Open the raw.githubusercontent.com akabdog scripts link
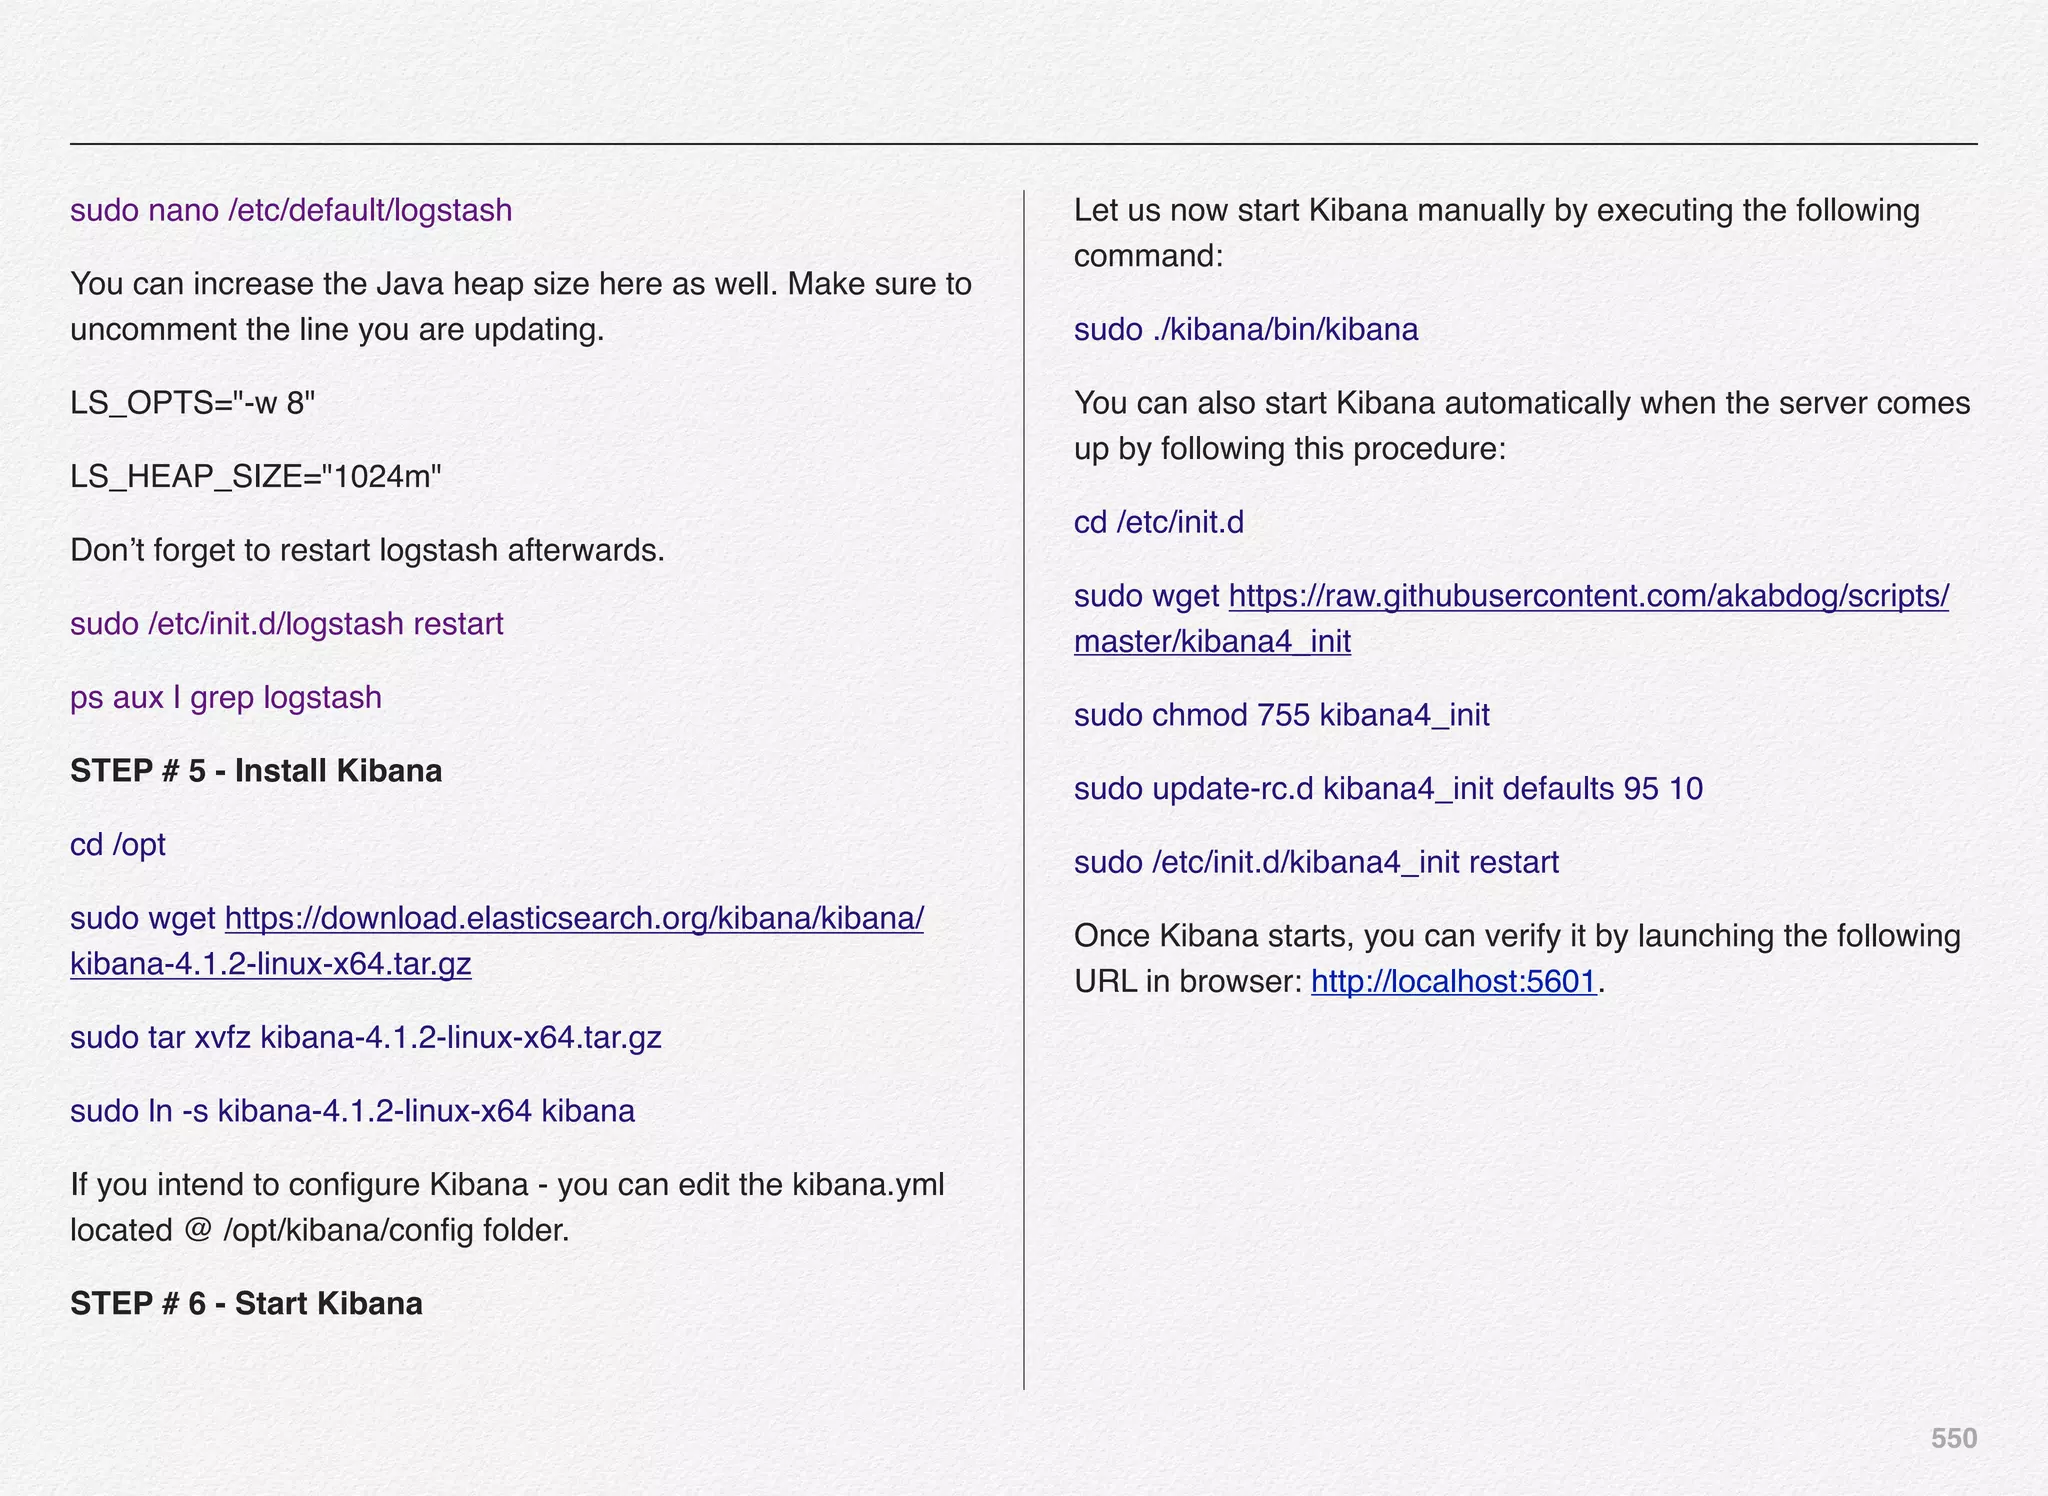The image size is (2048, 1496). pyautogui.click(x=1588, y=596)
